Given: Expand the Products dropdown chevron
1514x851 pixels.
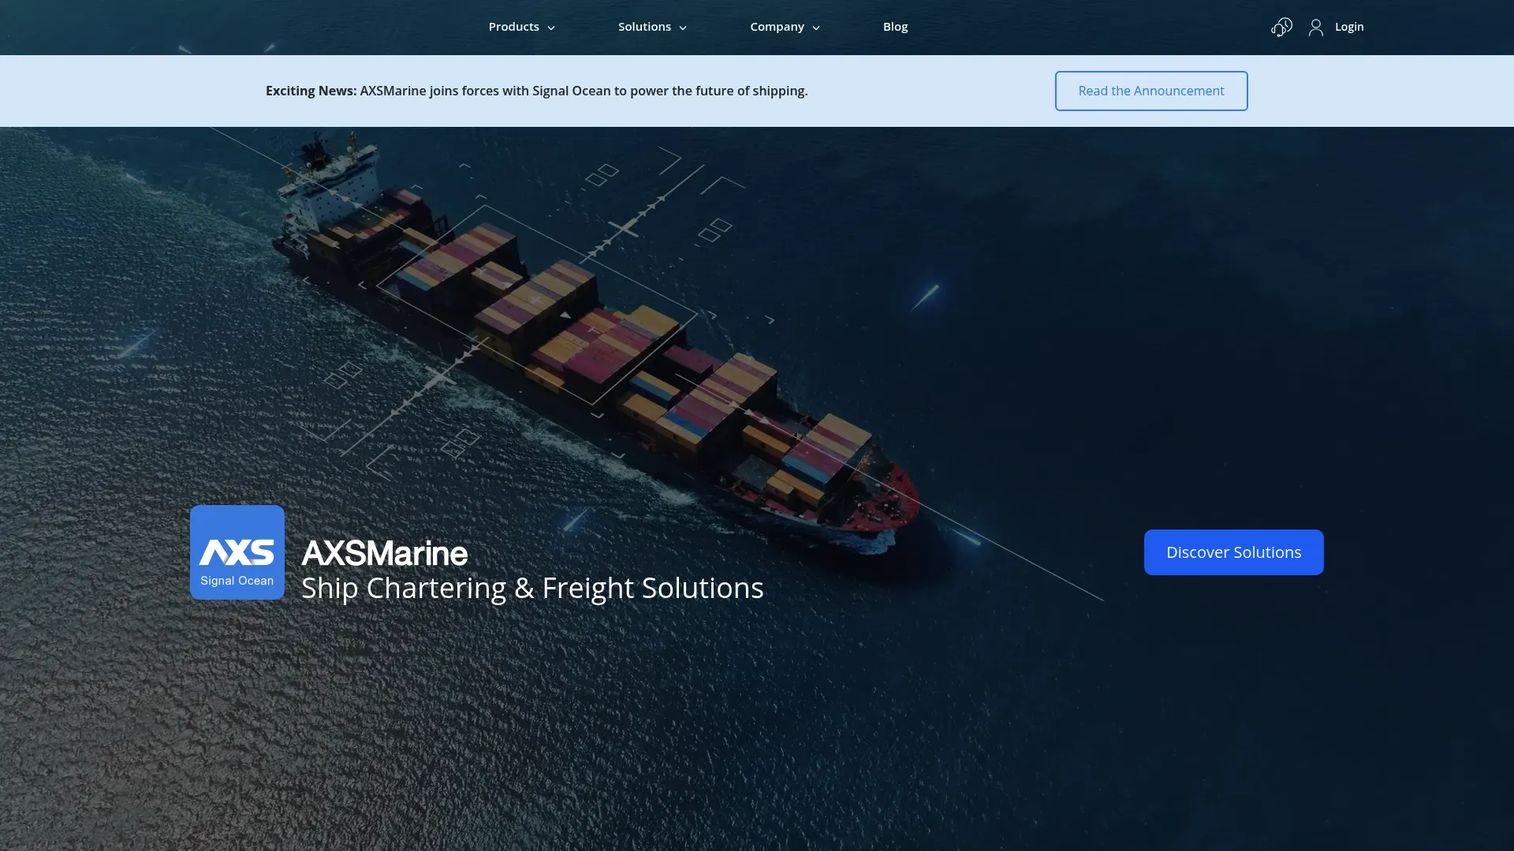Looking at the screenshot, I should [x=551, y=28].
